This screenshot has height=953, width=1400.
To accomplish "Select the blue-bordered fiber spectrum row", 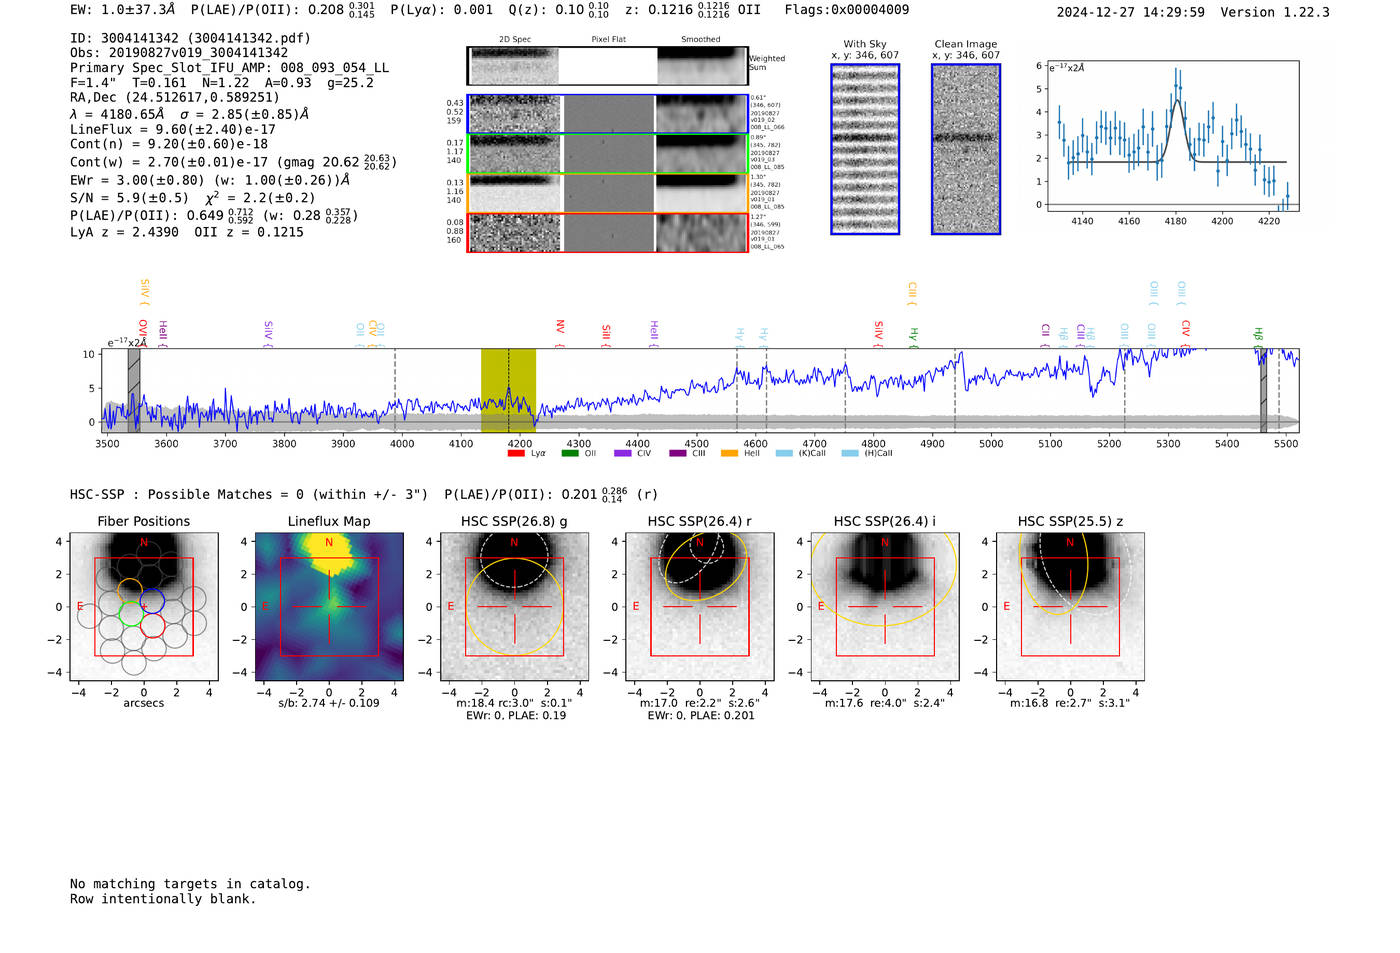I will [607, 114].
